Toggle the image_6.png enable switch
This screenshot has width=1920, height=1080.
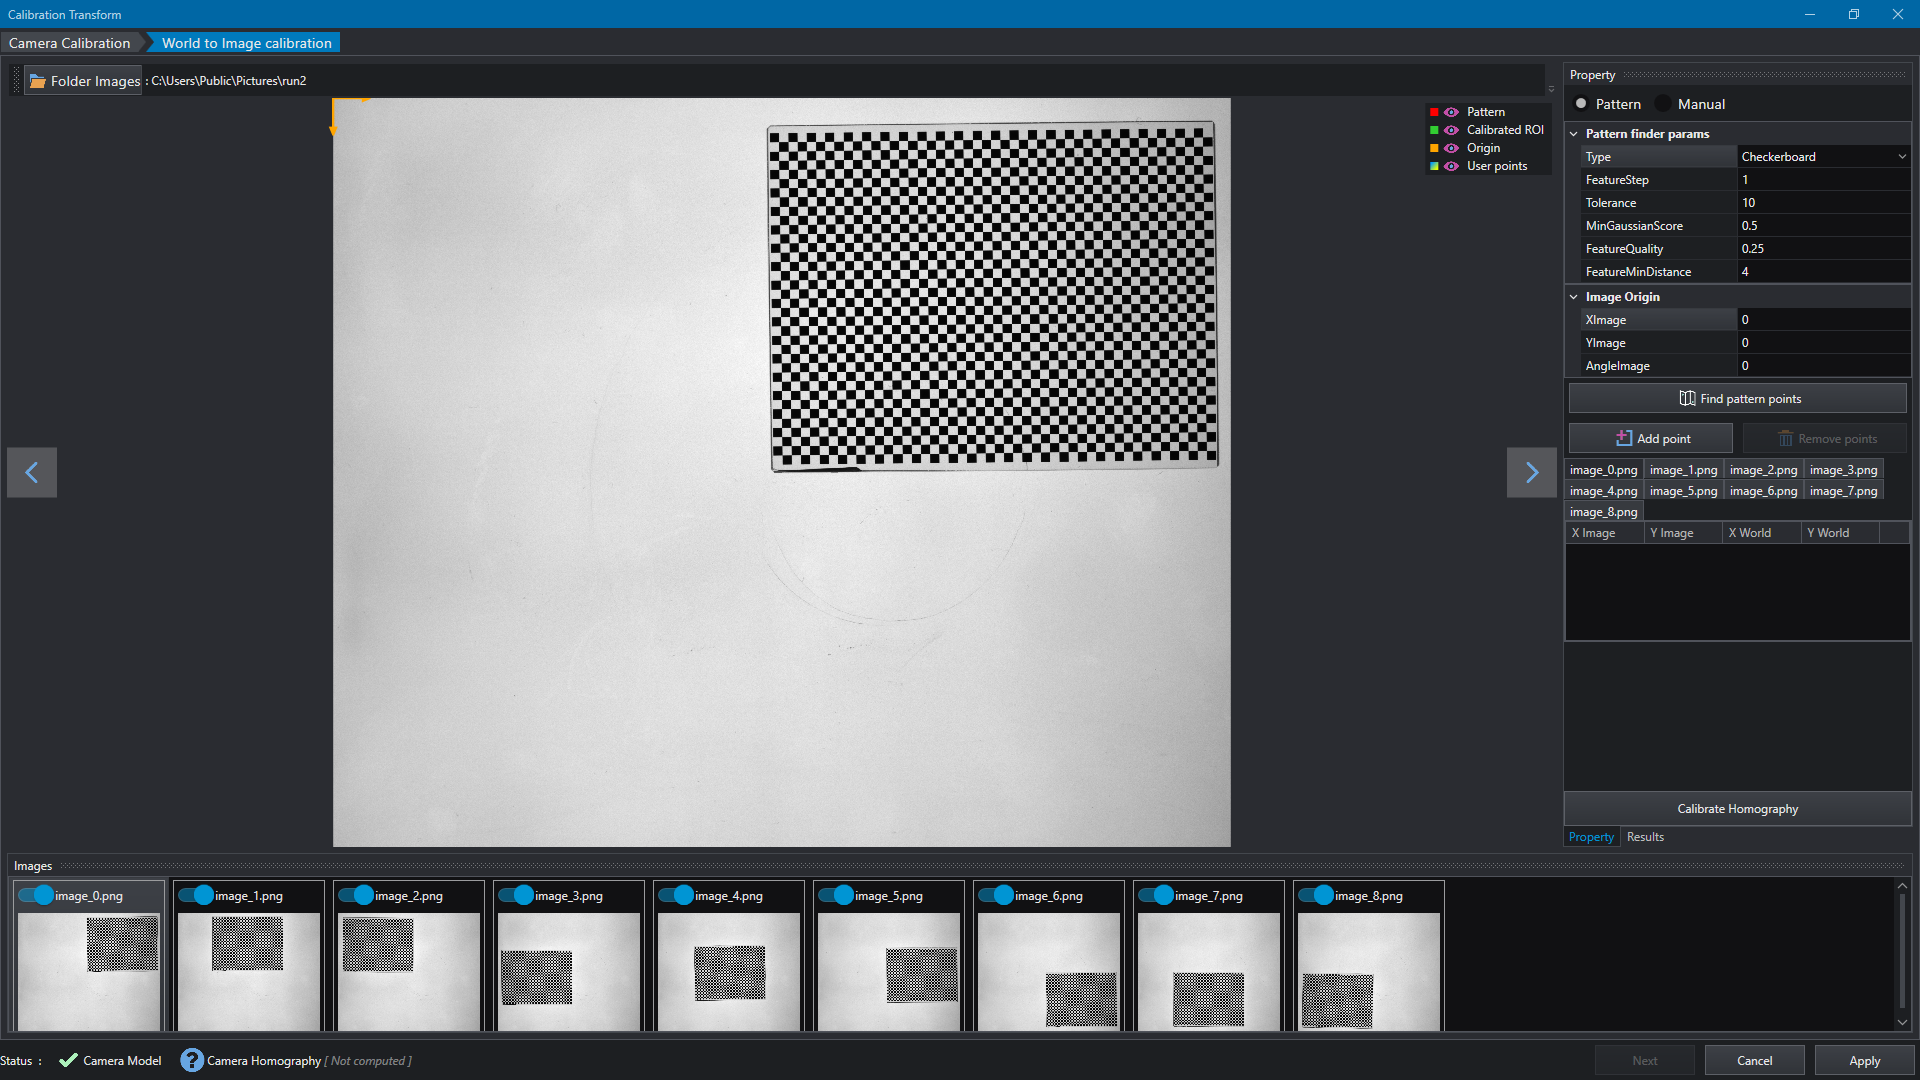[996, 895]
